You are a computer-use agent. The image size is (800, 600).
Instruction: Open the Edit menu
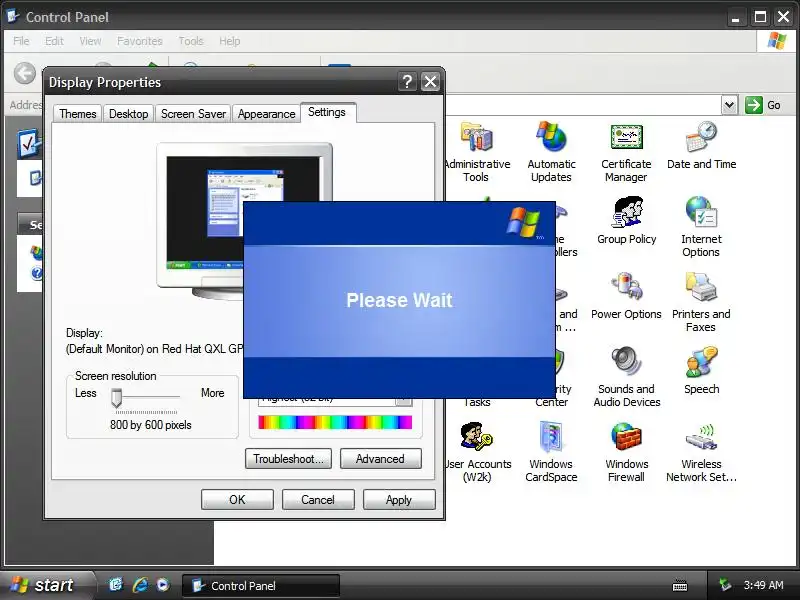(54, 41)
